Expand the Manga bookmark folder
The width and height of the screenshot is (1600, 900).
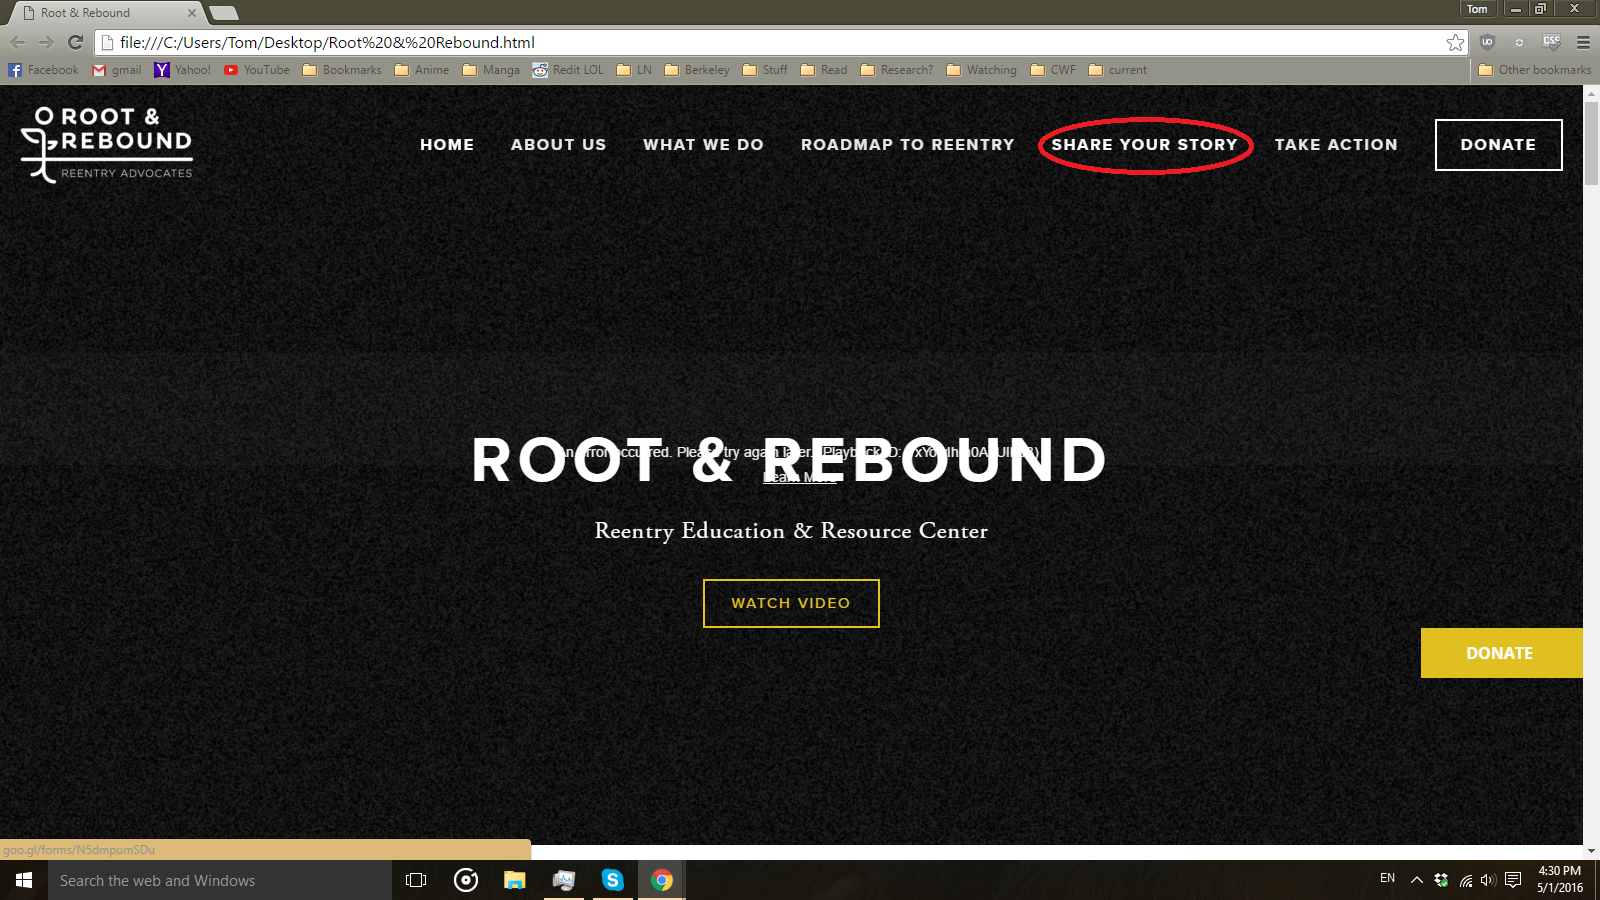tap(491, 70)
